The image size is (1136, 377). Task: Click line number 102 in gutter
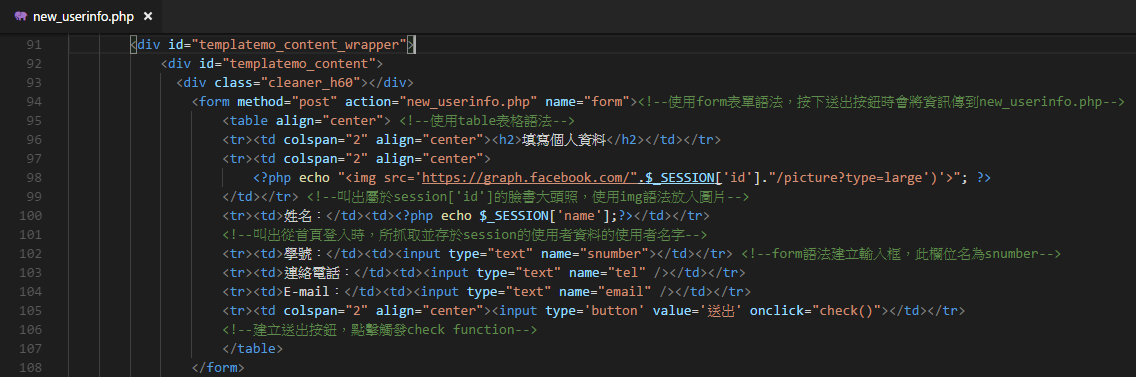[30, 253]
